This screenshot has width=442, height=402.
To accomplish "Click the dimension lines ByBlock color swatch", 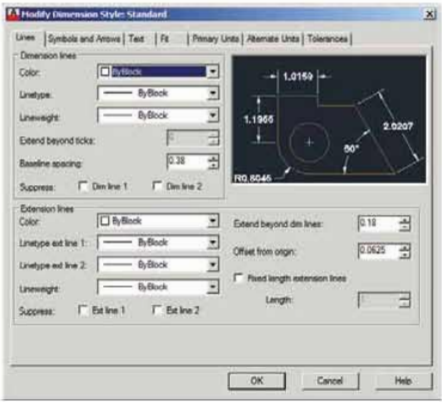I will point(105,72).
